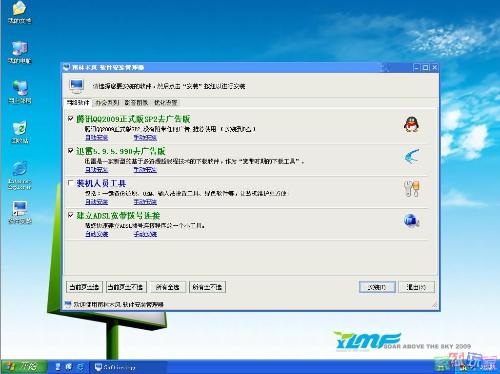Open the software installer desktop shortcut below Internet Explorer

pos(20,208)
